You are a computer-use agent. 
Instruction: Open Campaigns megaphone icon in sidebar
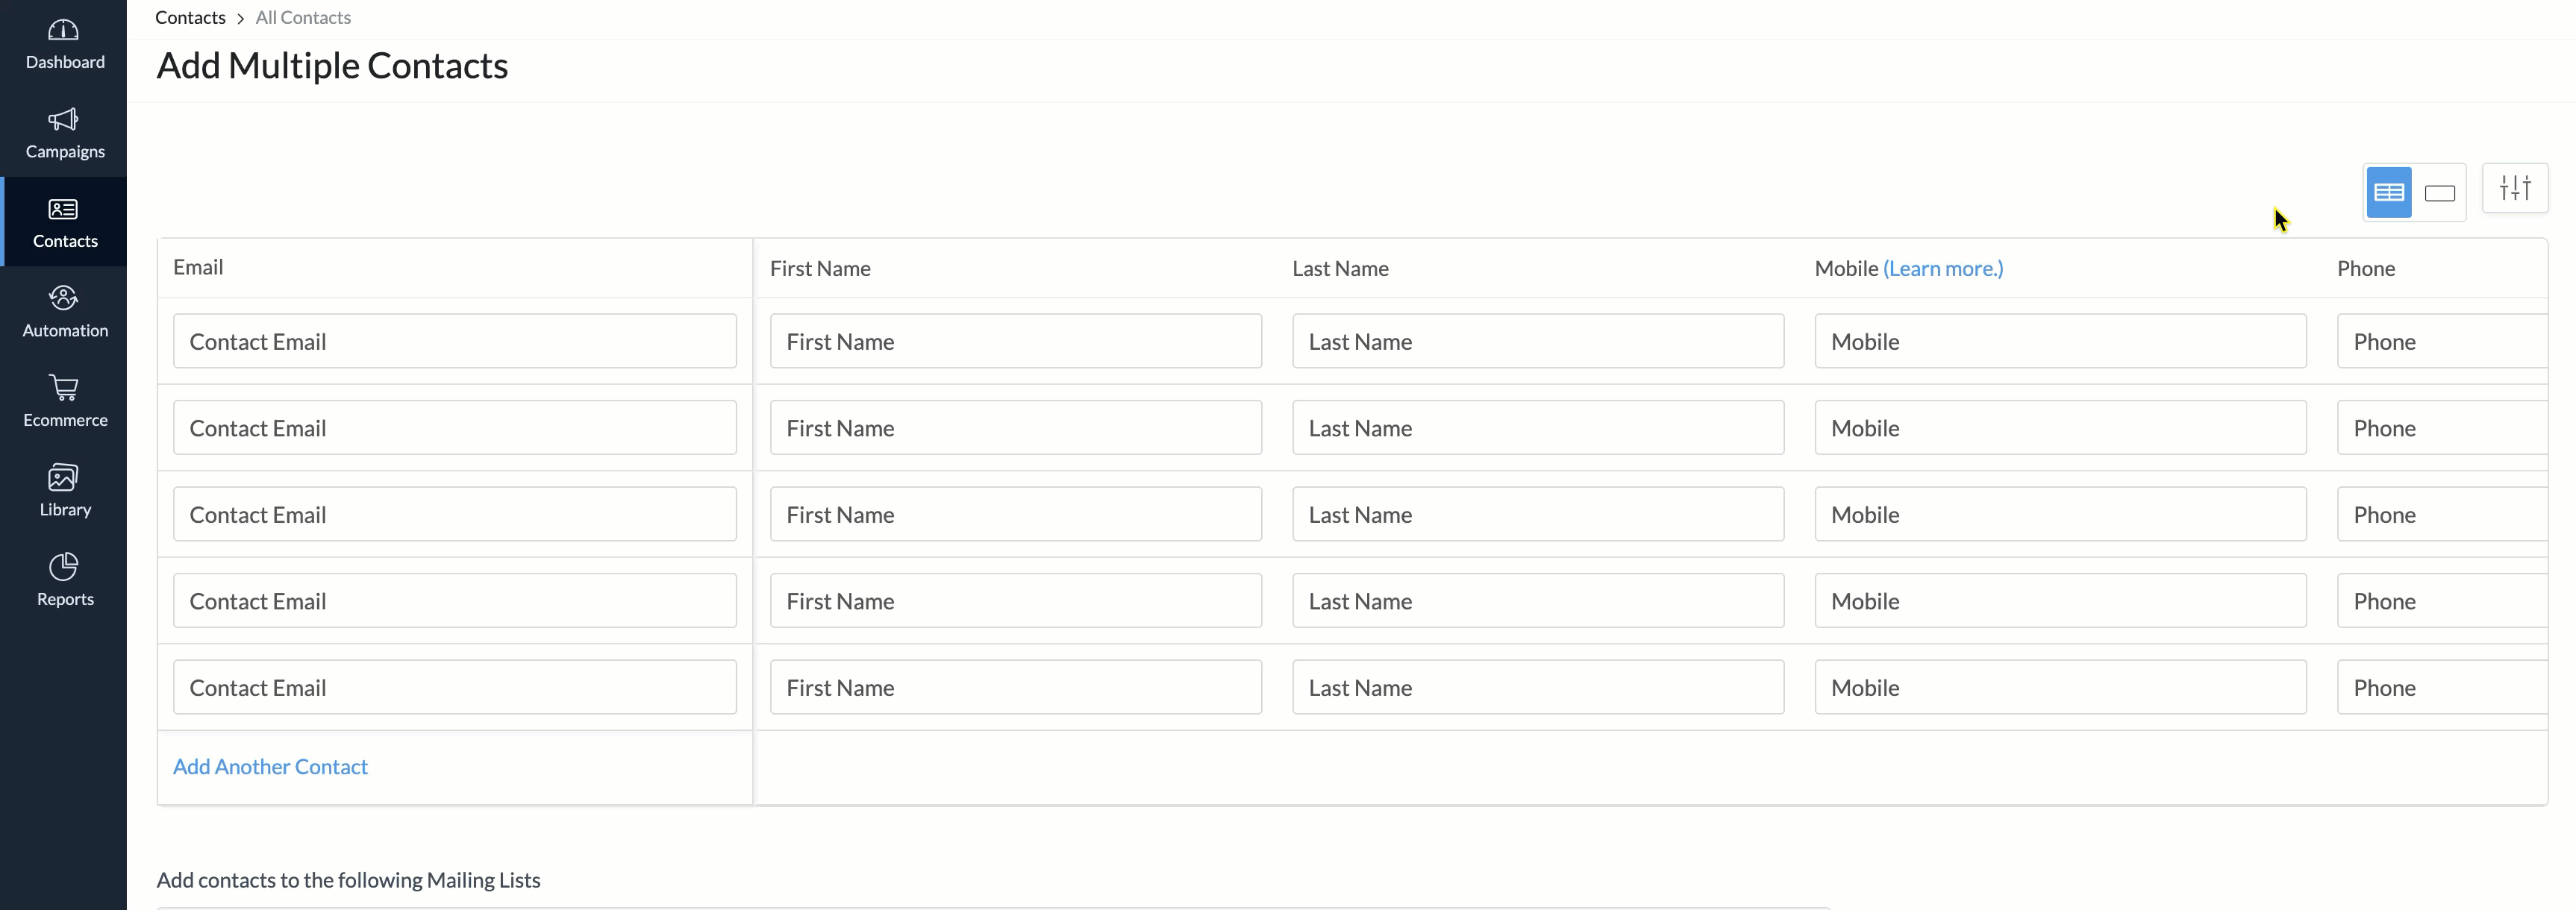[63, 121]
